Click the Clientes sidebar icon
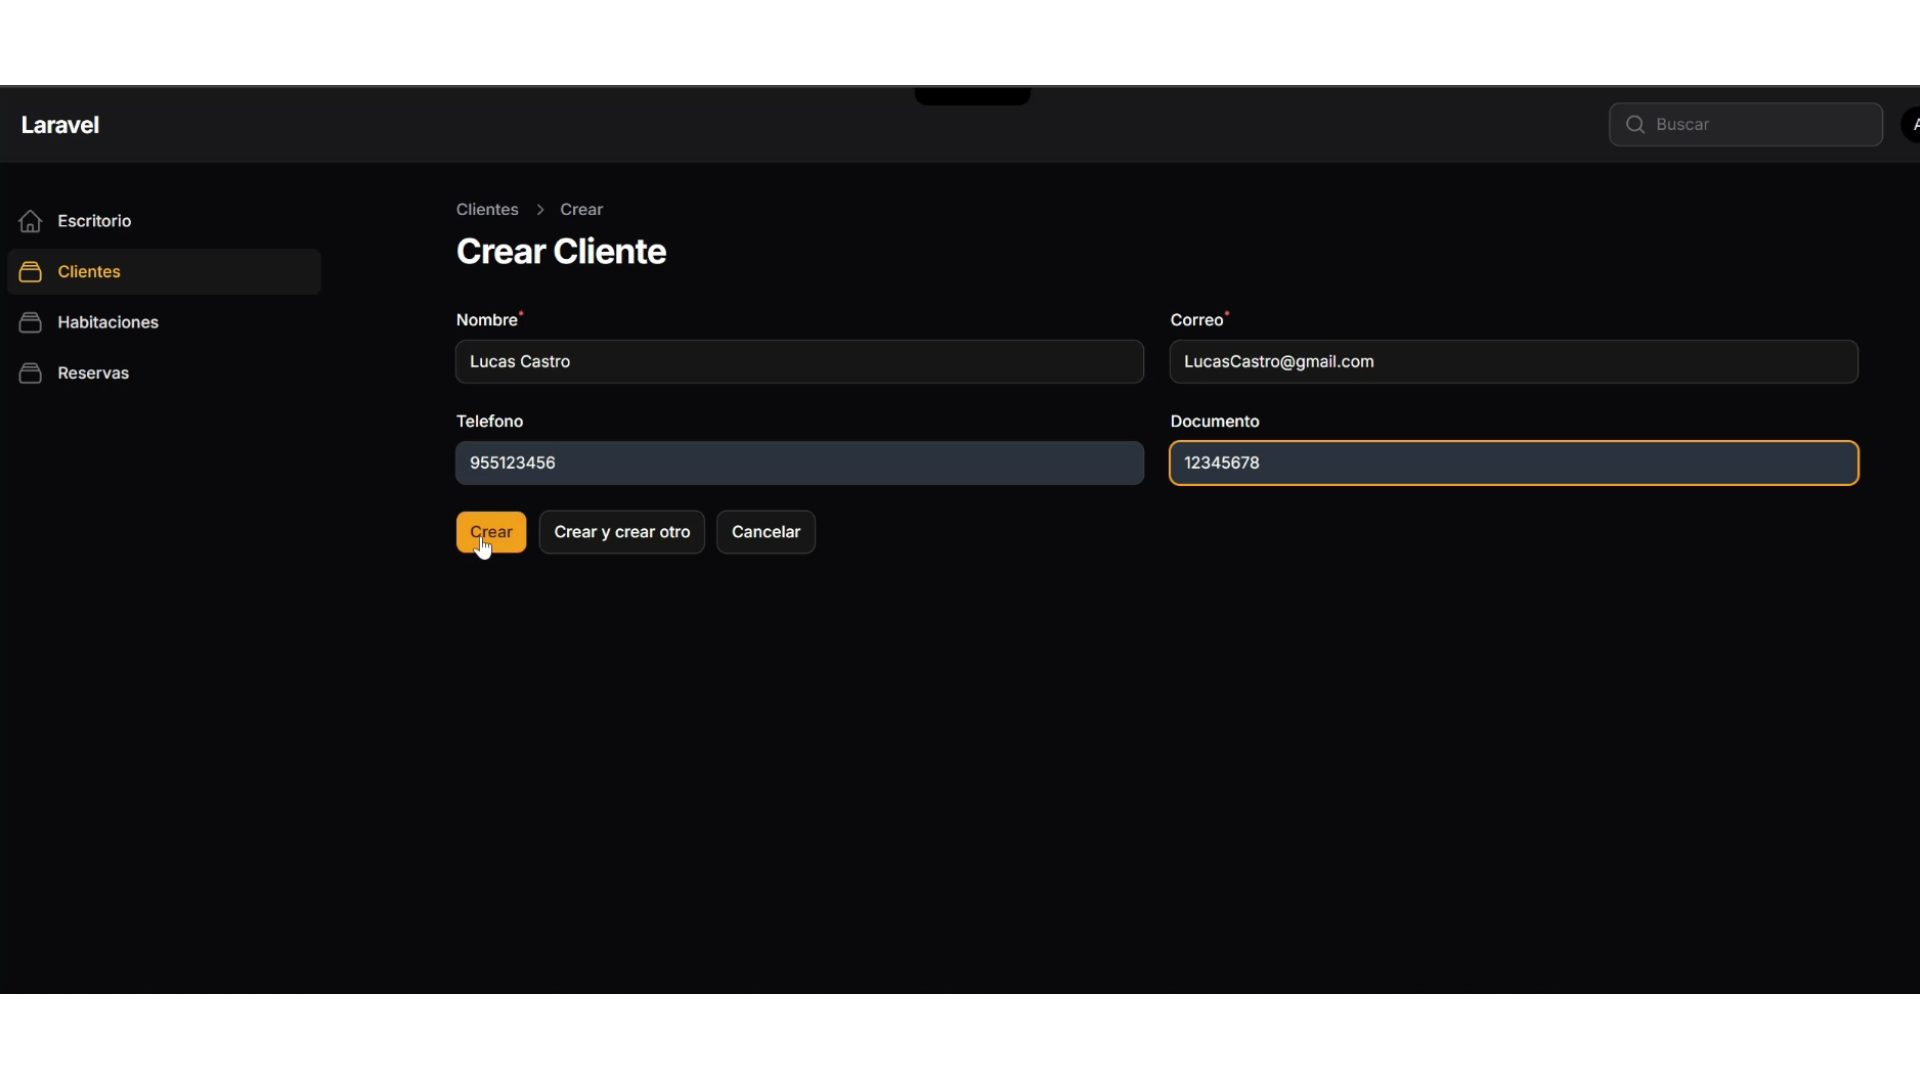 tap(30, 272)
